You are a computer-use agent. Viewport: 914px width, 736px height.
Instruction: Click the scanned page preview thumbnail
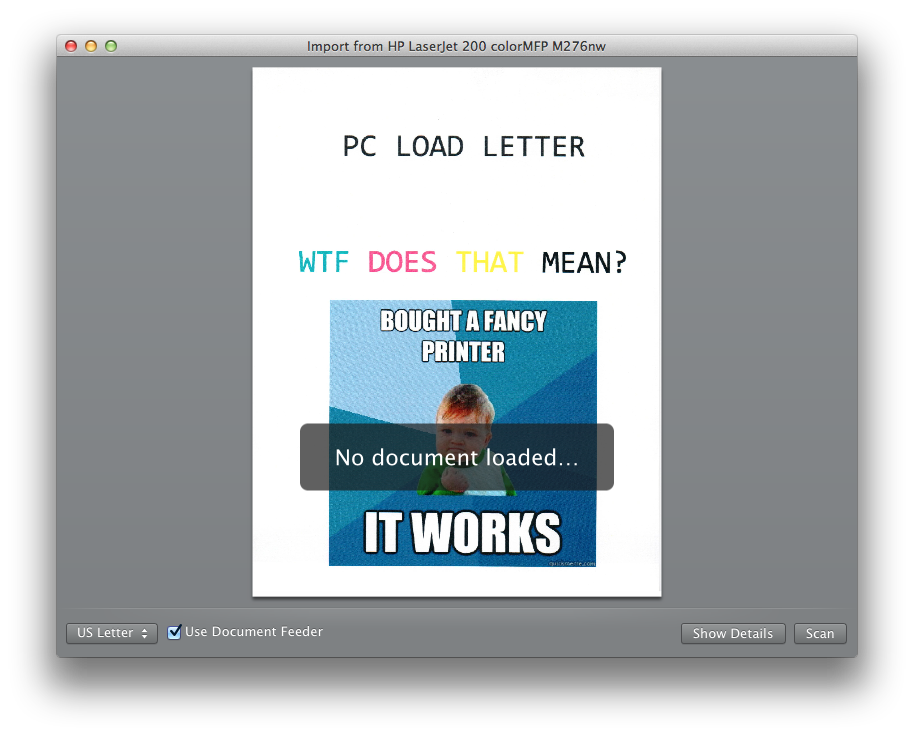tap(457, 332)
